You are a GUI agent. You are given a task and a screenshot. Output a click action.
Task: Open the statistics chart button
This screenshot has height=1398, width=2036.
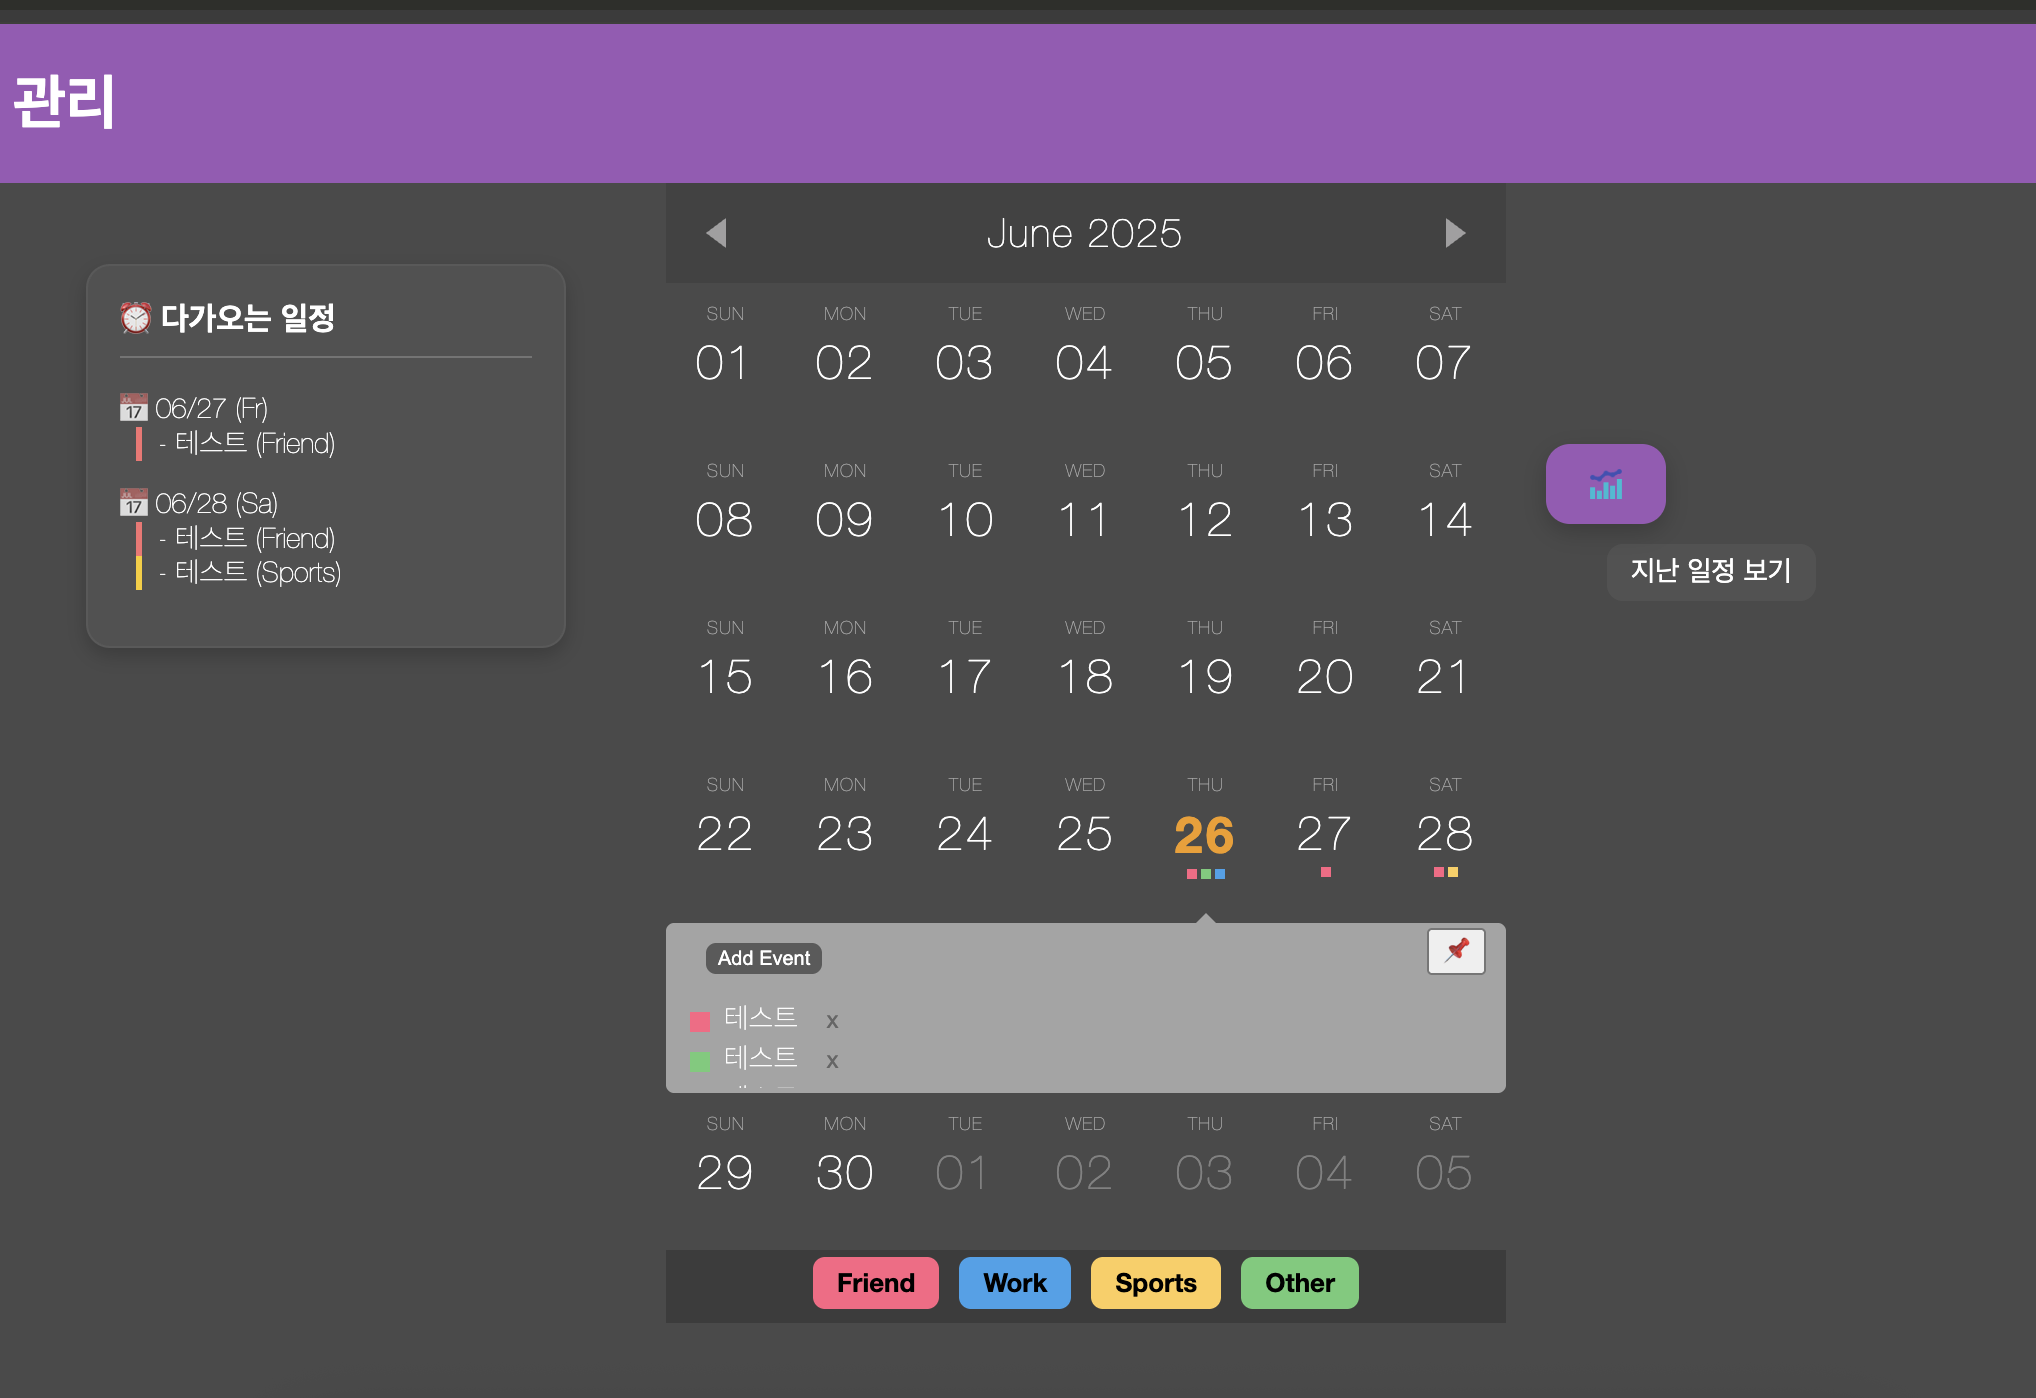click(1605, 484)
